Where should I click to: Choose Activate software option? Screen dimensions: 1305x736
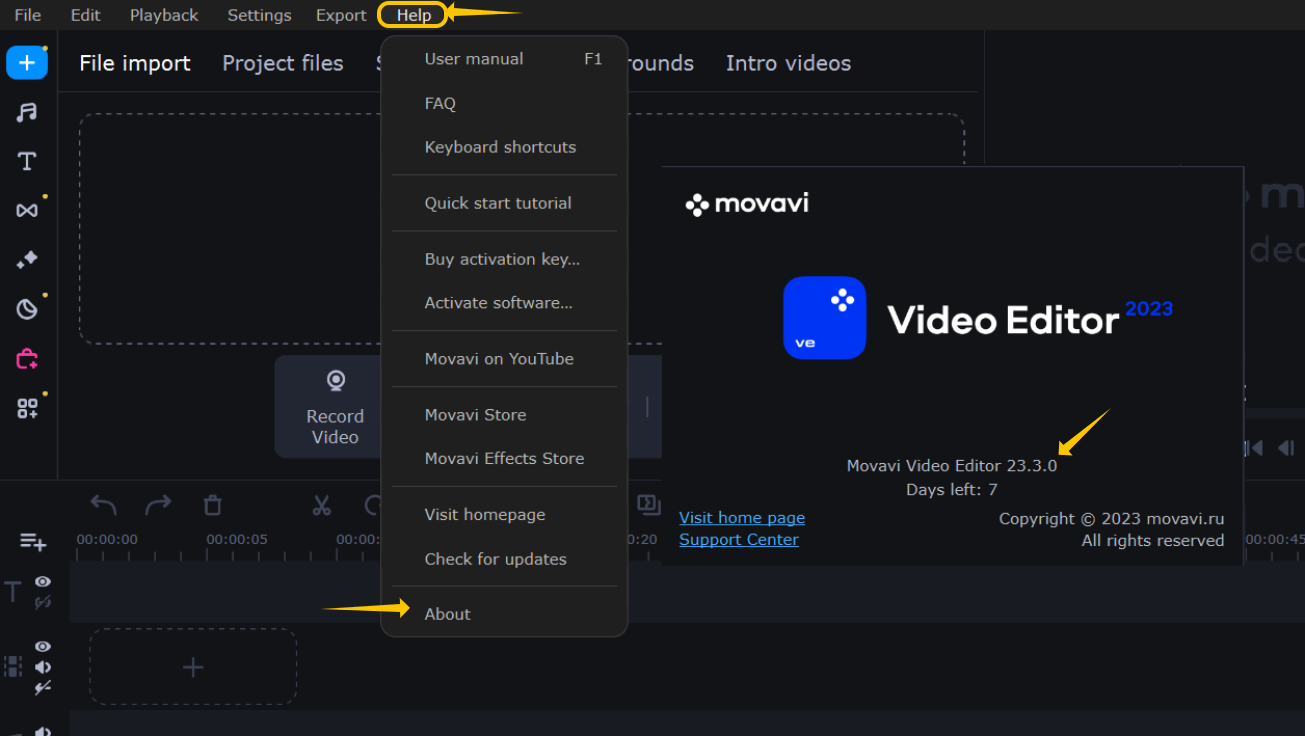pos(504,303)
